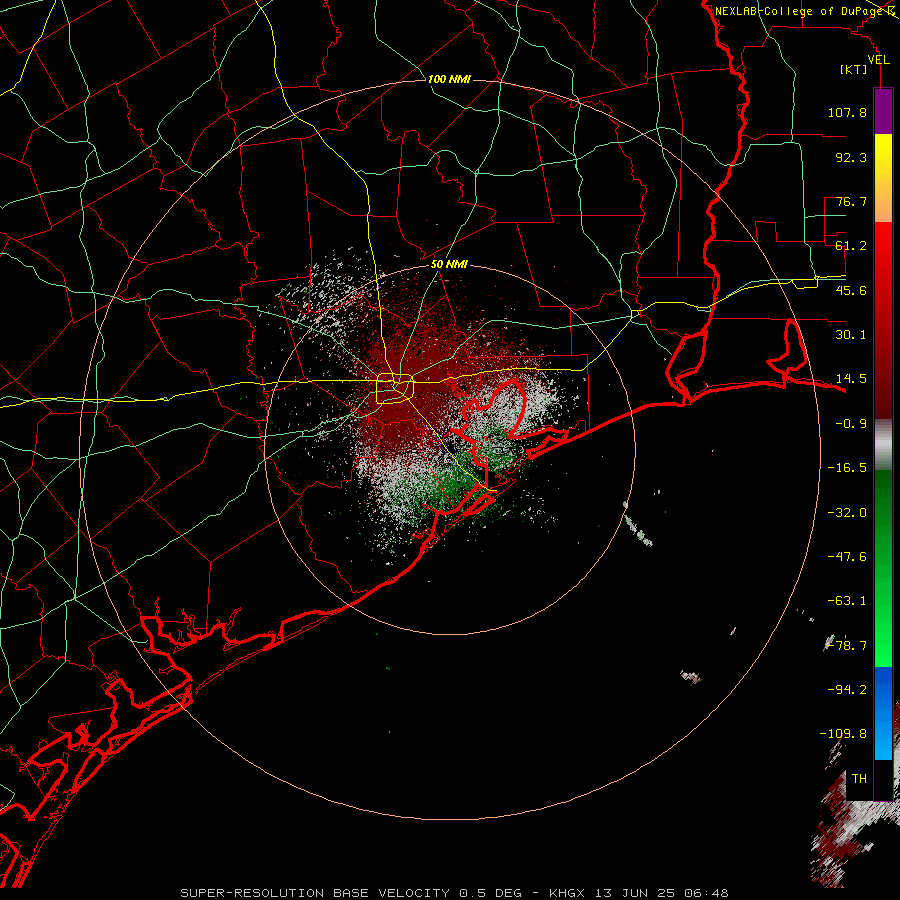Click the gray near-zero segment of velocity scale
The height and width of the screenshot is (900, 900).
point(883,445)
